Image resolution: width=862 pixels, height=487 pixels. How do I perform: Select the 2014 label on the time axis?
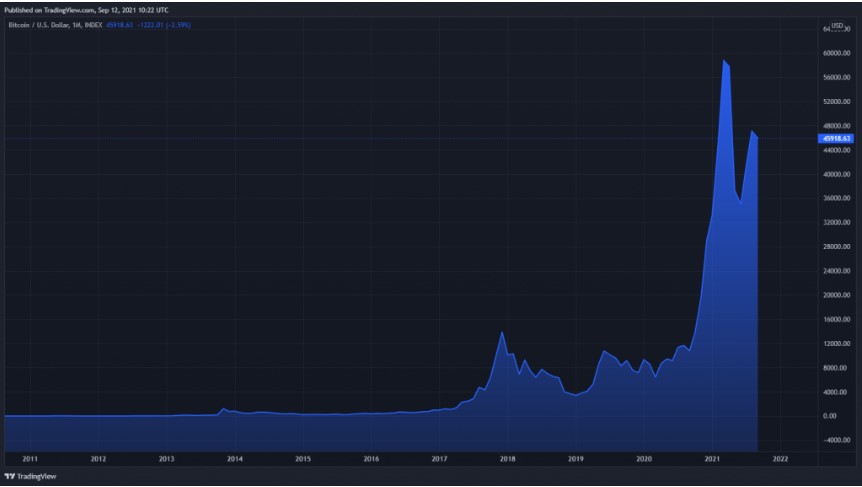tap(235, 458)
